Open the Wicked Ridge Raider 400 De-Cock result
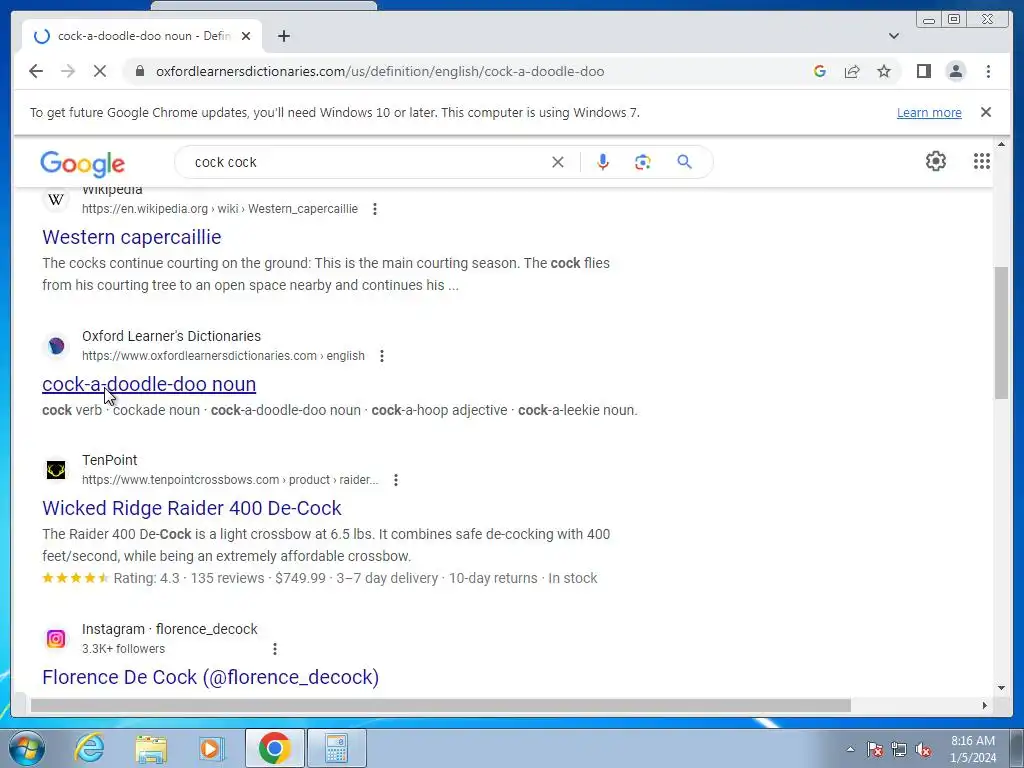Image resolution: width=1024 pixels, height=768 pixels. click(x=192, y=508)
